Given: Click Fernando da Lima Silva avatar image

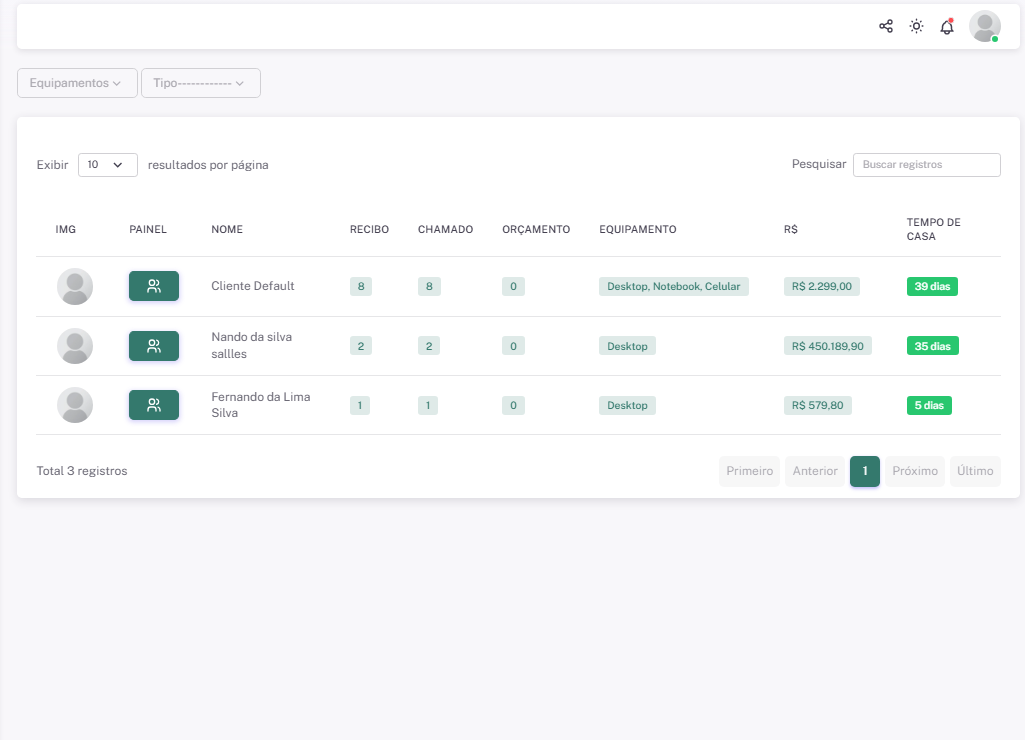Looking at the screenshot, I should (75, 405).
